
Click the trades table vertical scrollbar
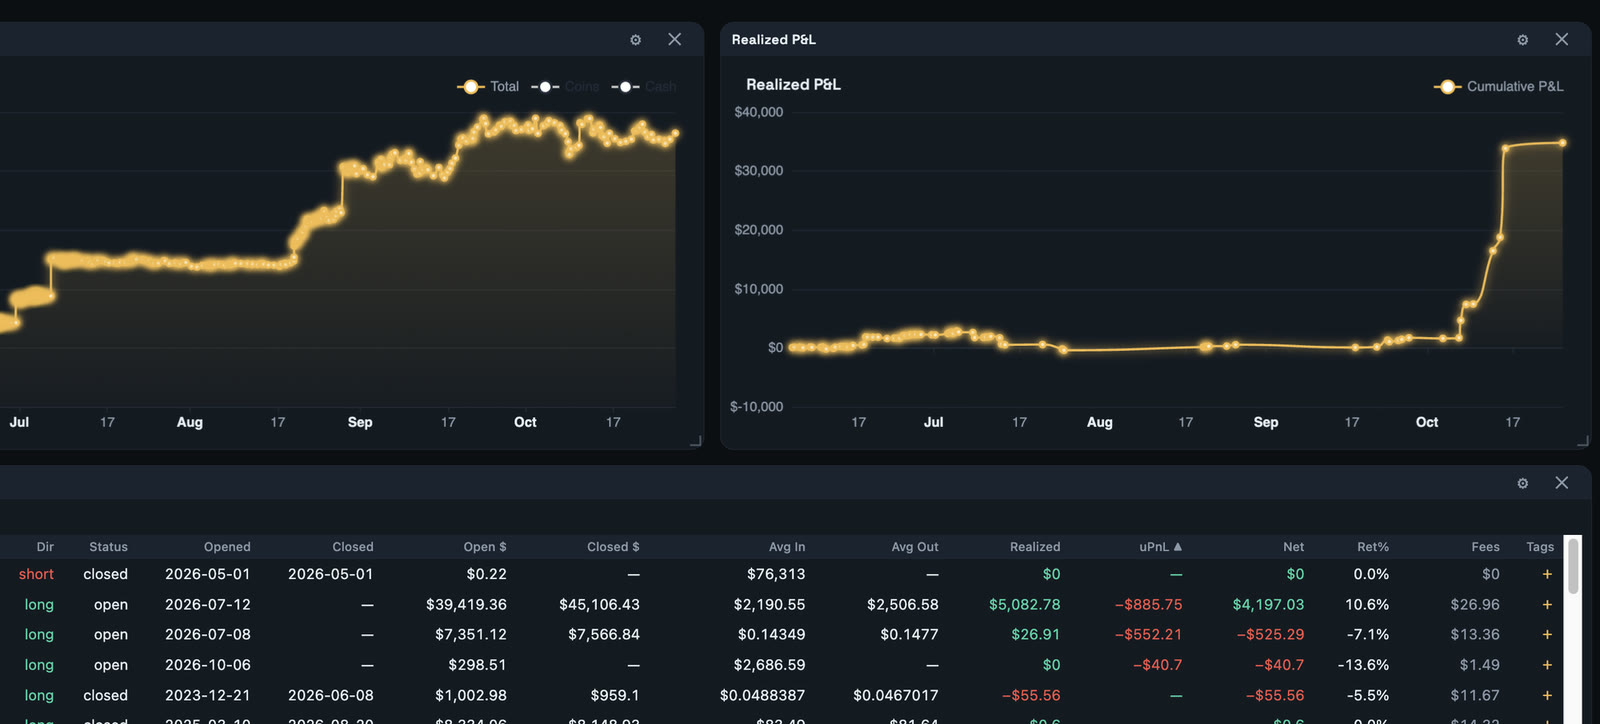(1573, 566)
